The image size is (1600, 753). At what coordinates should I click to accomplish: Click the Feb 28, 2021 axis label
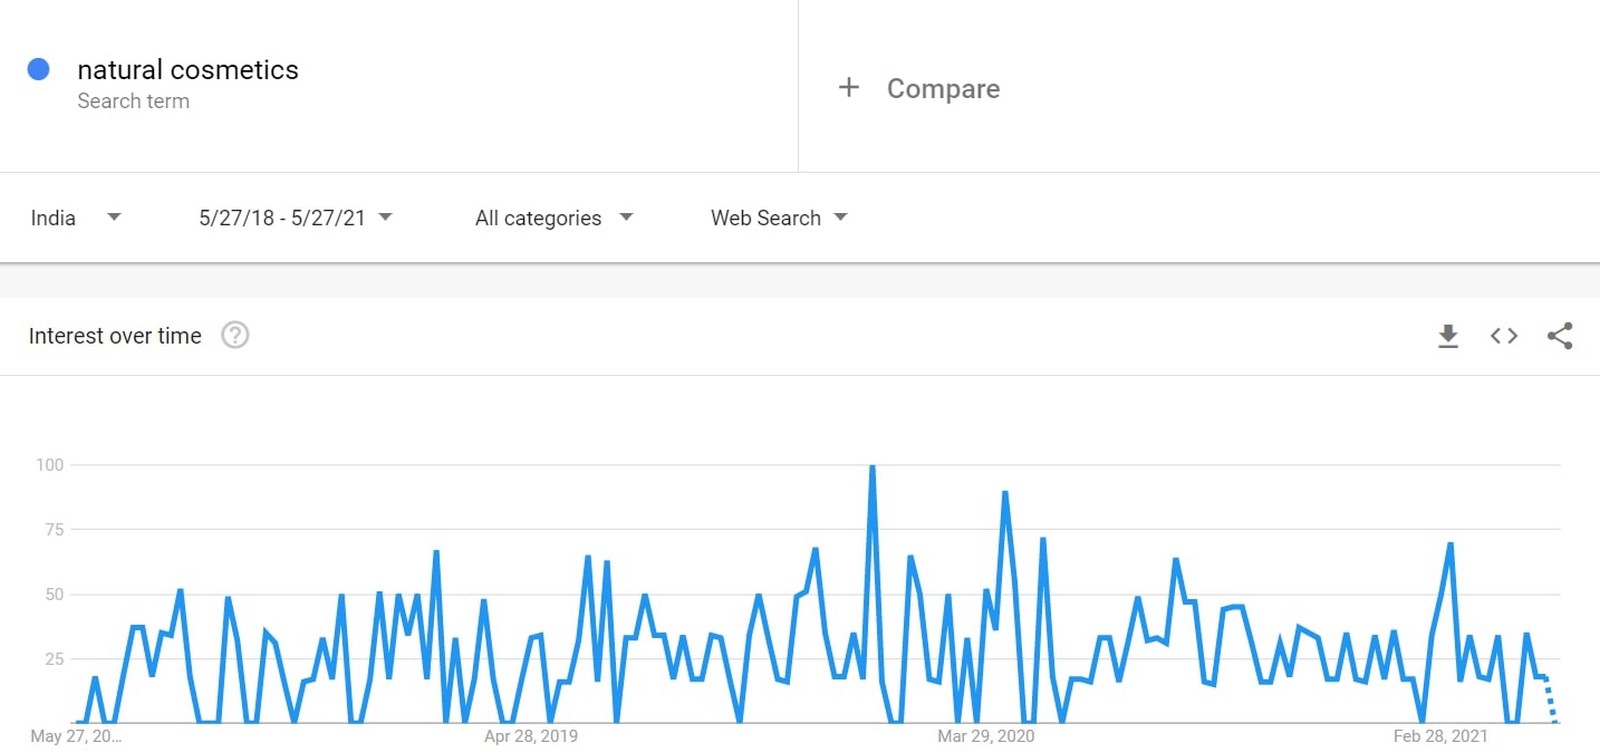coord(1440,736)
